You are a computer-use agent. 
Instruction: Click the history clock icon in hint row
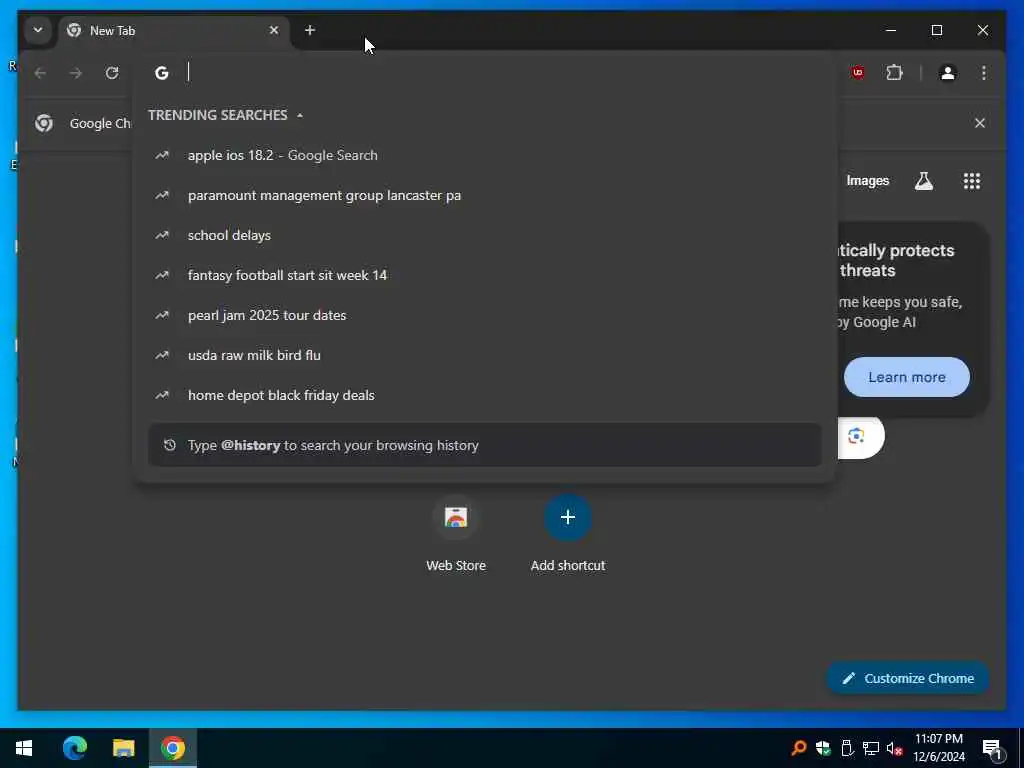(170, 445)
